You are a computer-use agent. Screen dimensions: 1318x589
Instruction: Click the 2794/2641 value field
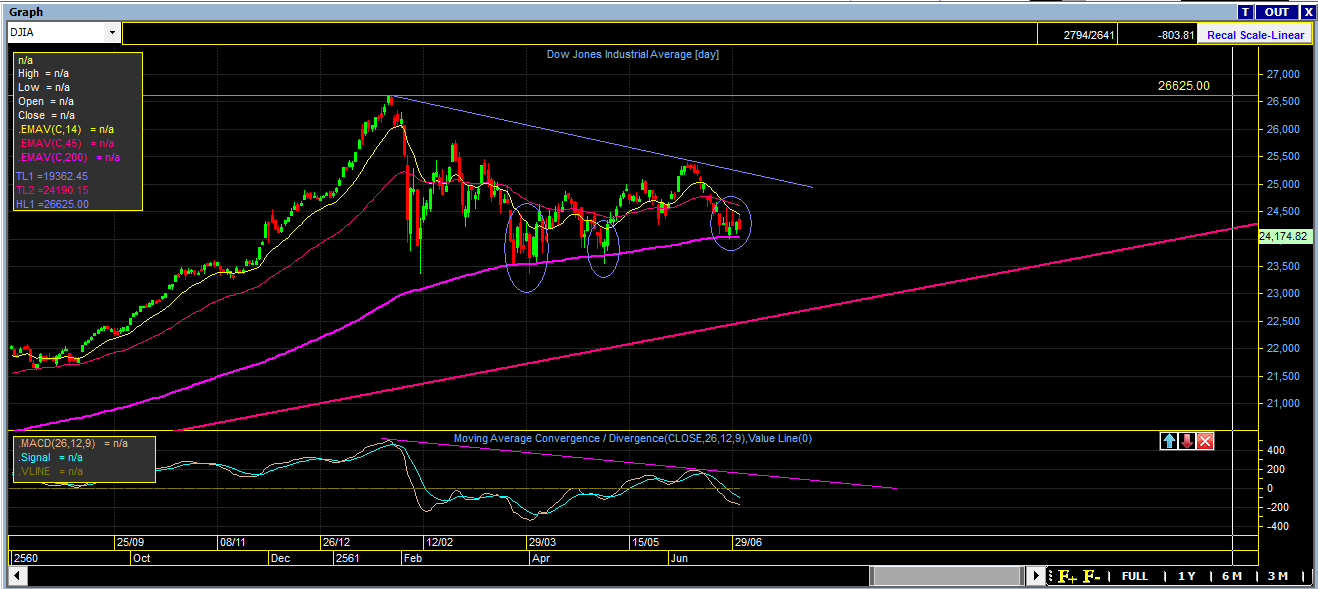pyautogui.click(x=1079, y=35)
